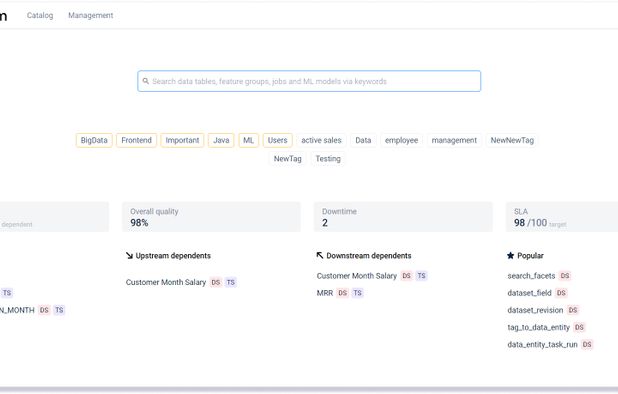Image resolution: width=618 pixels, height=394 pixels.
Task: Focus the keyword search field
Action: (309, 81)
